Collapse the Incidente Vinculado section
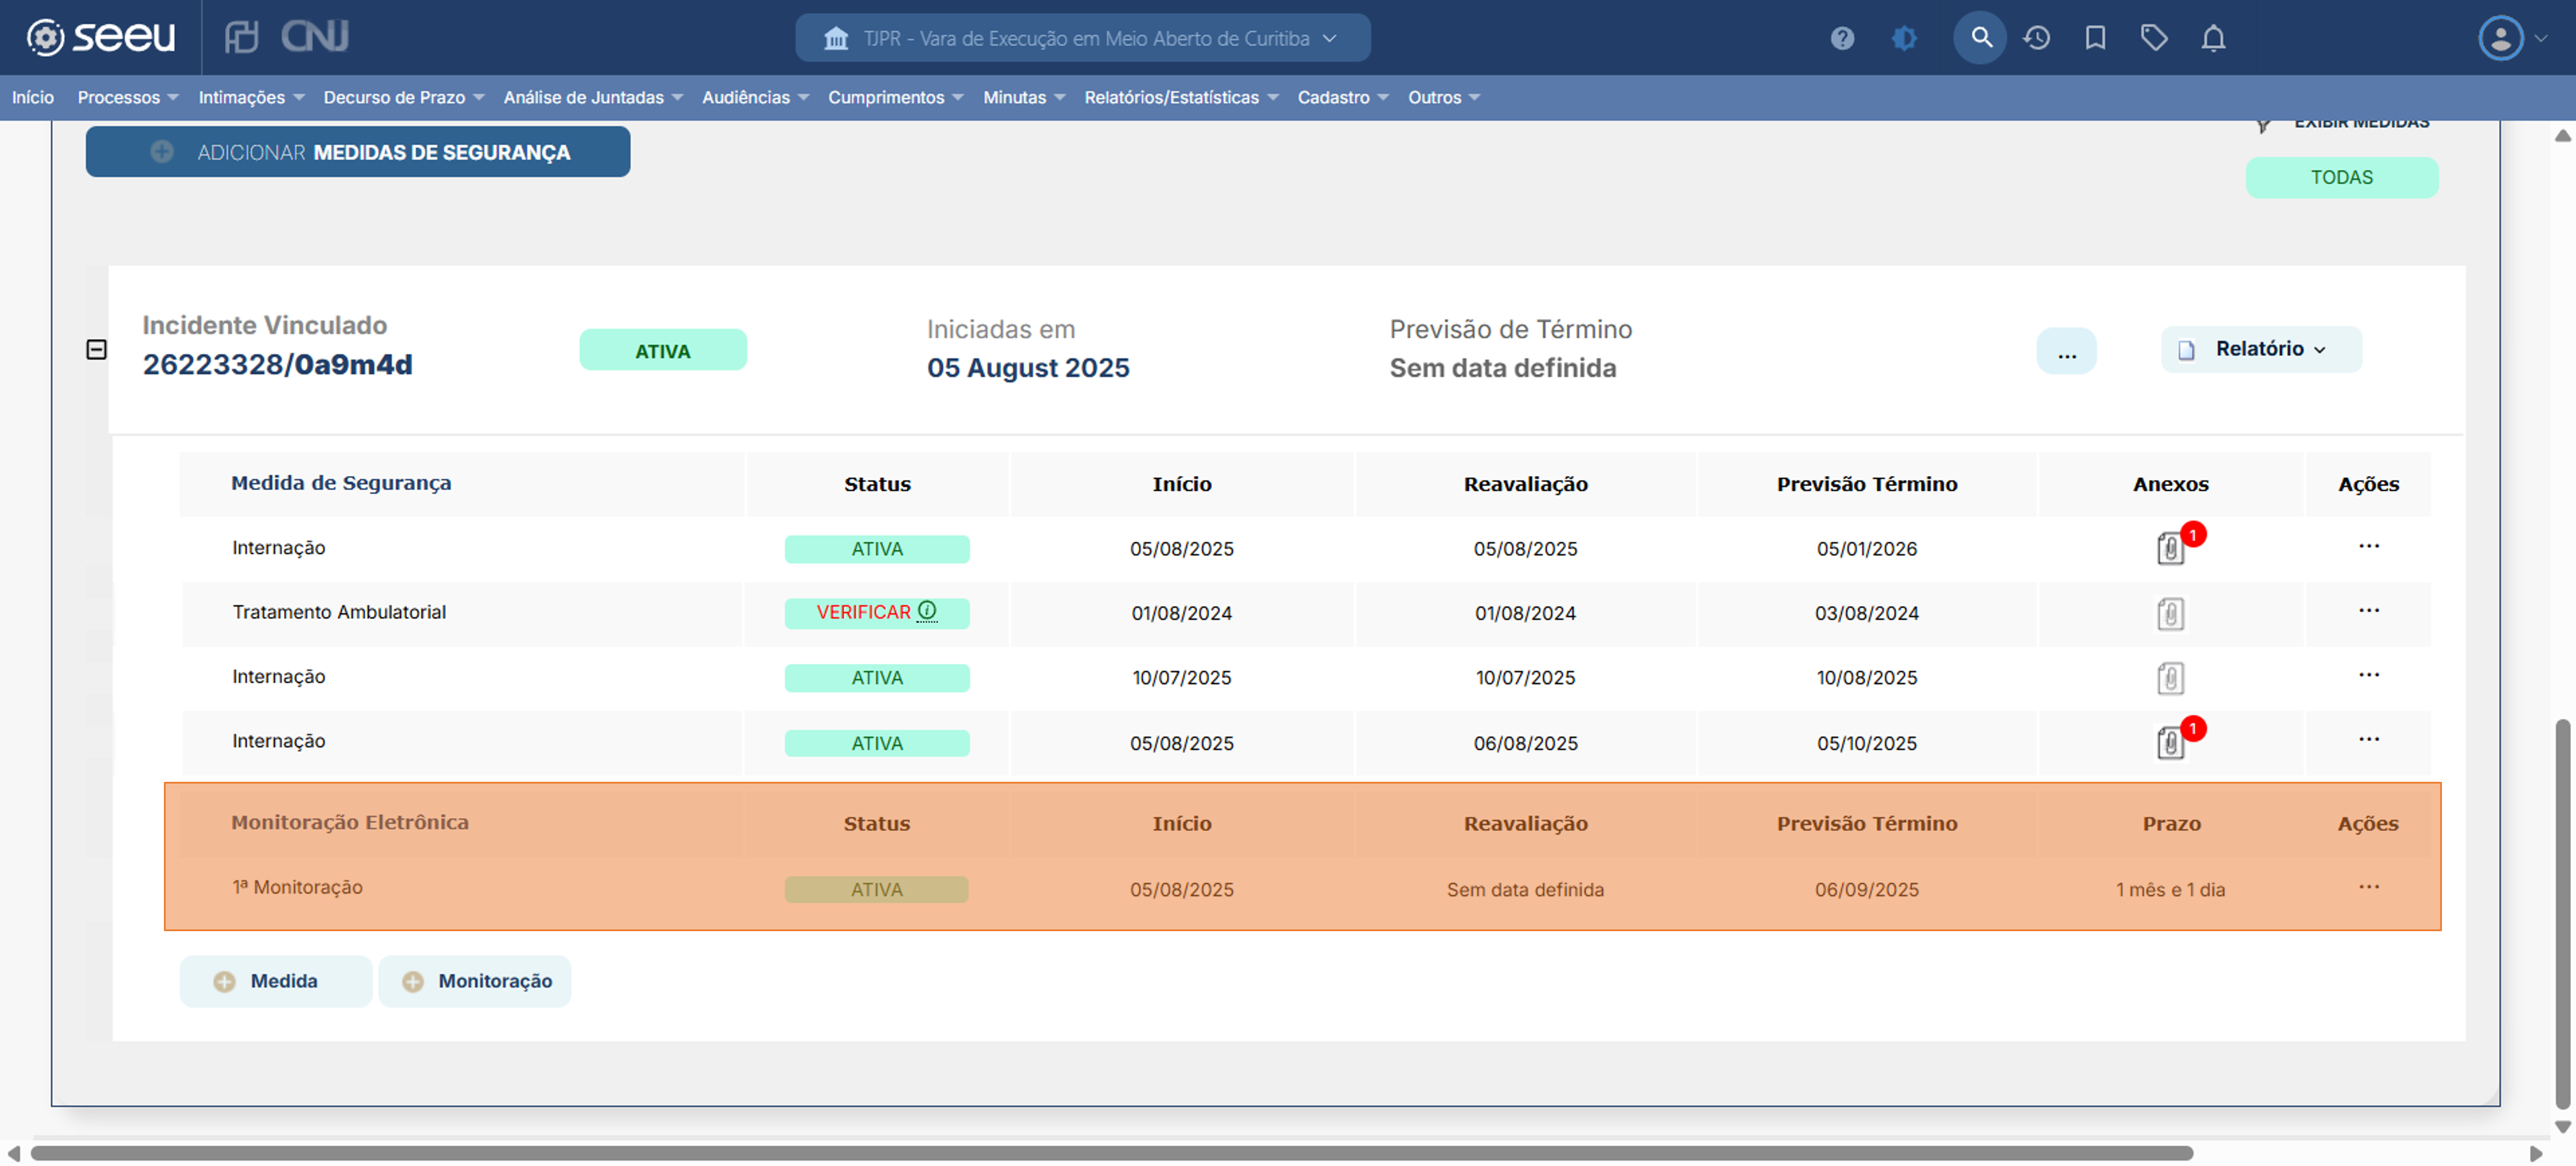2576x1166 pixels. [x=96, y=349]
